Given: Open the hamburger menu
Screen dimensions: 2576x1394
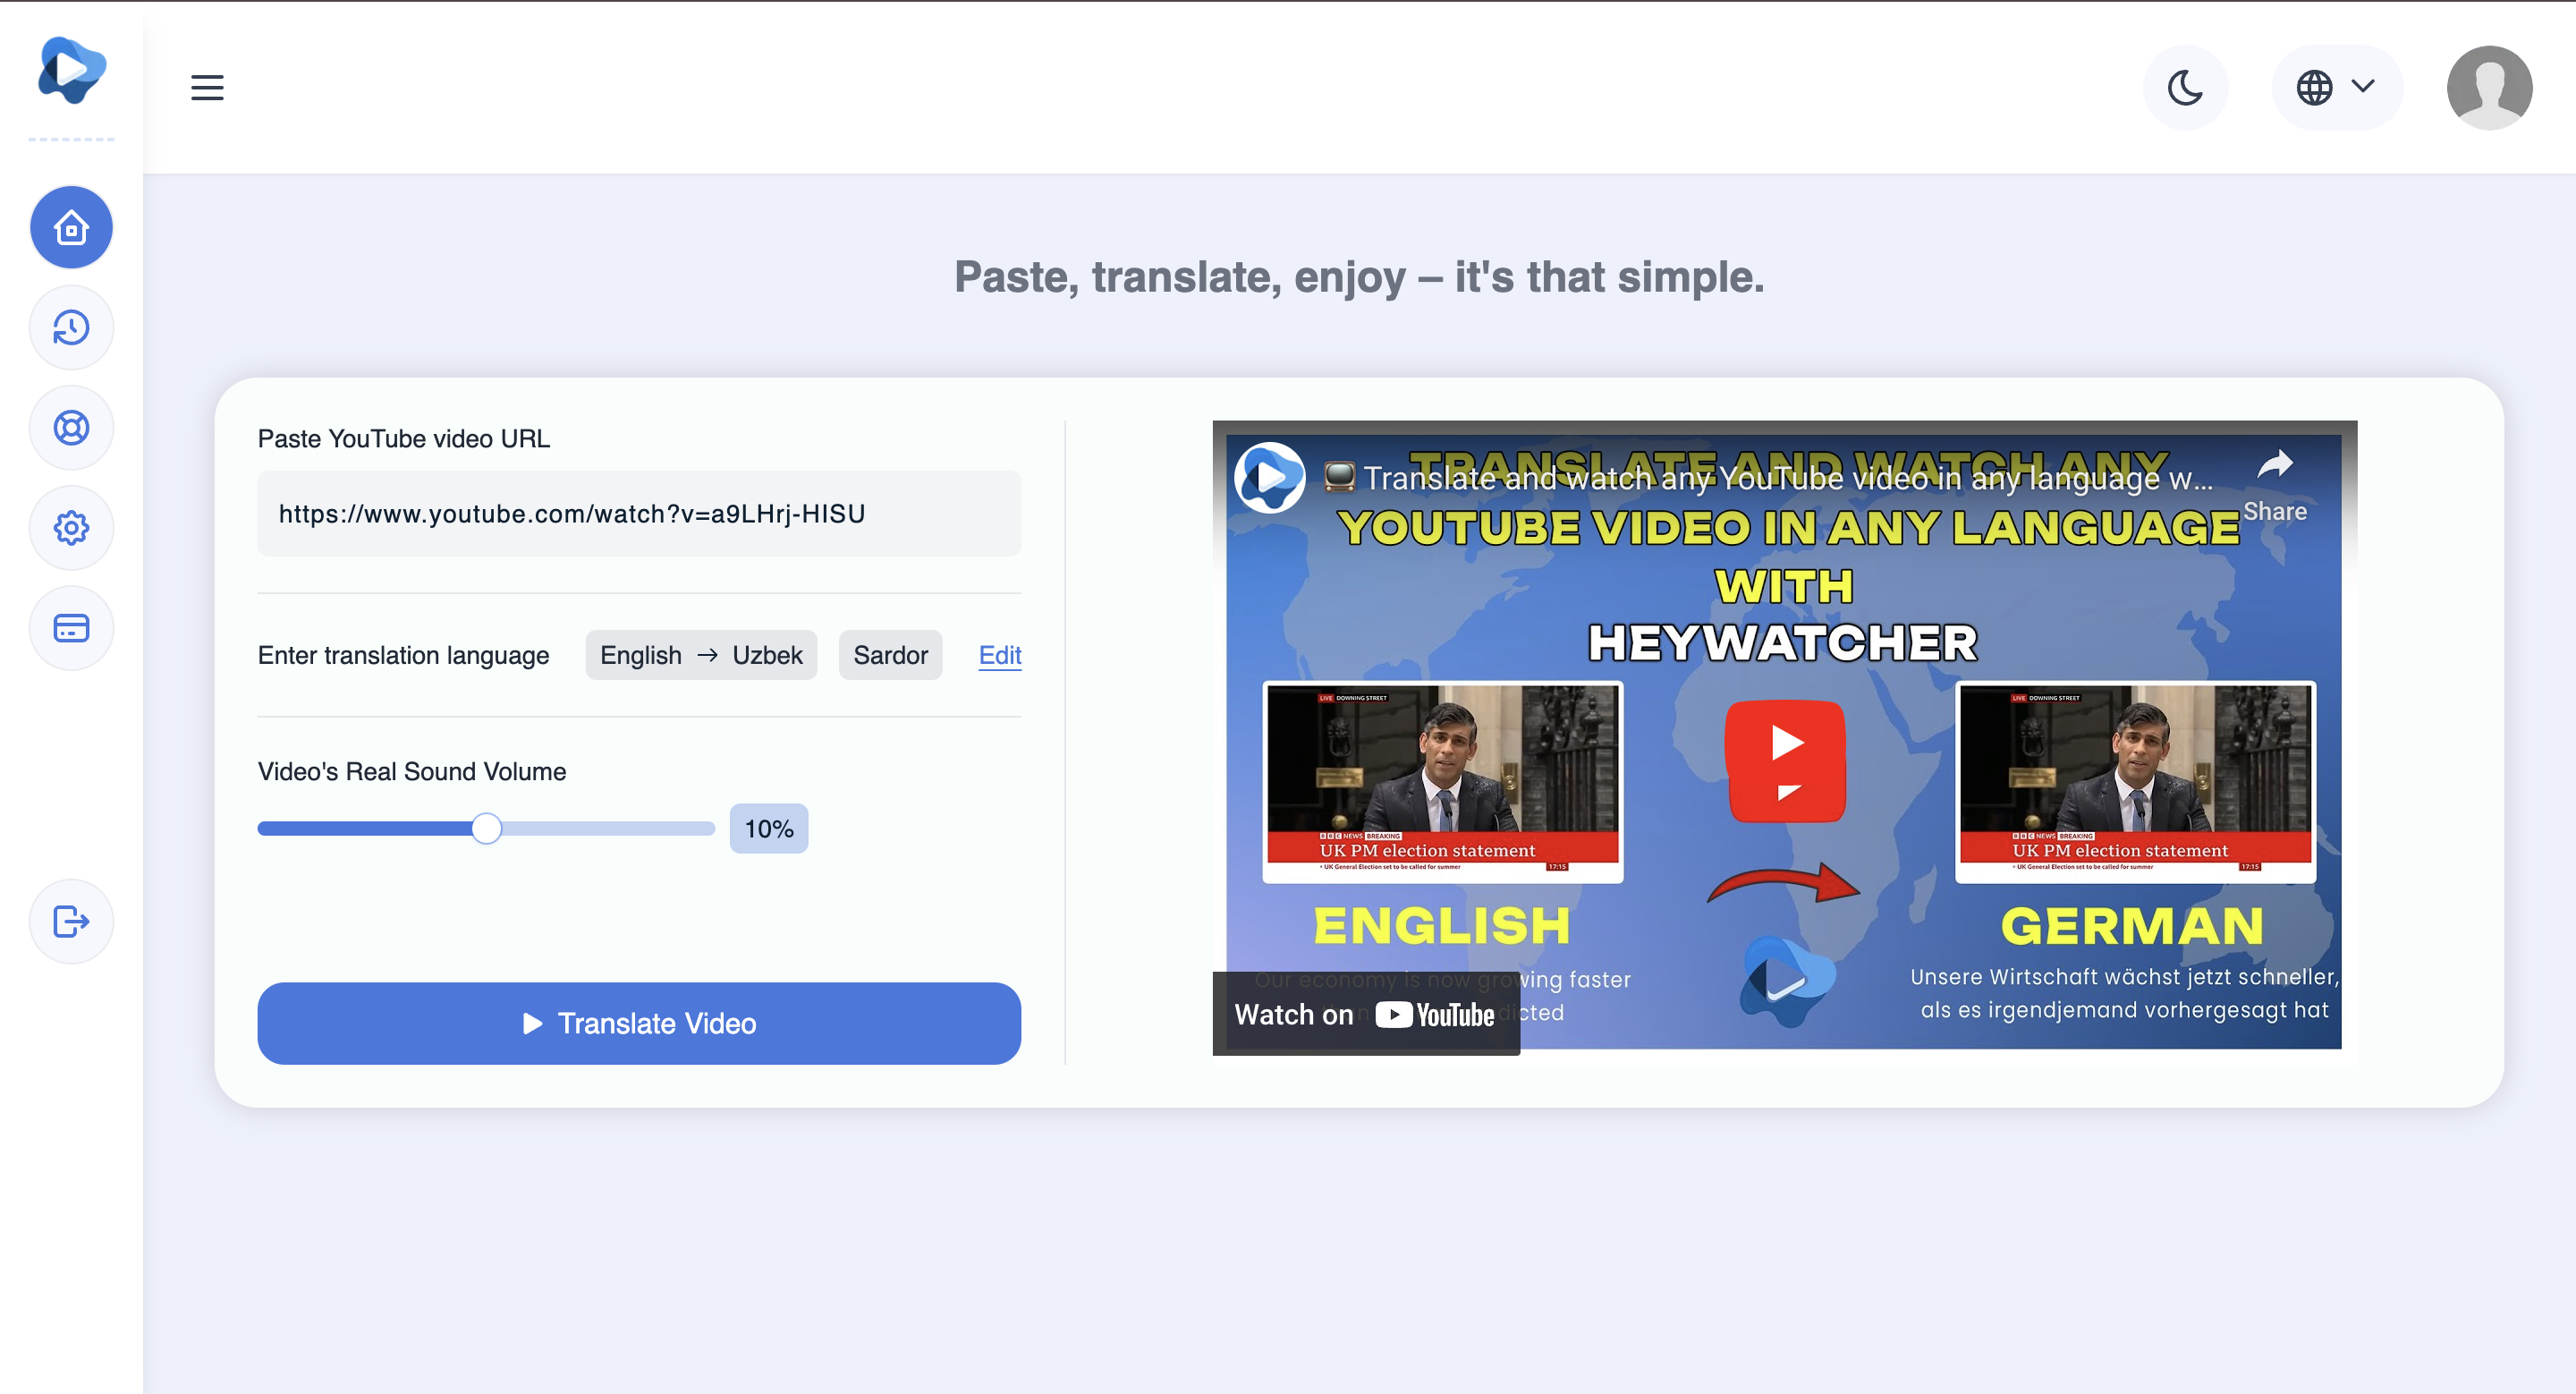Looking at the screenshot, I should point(206,87).
